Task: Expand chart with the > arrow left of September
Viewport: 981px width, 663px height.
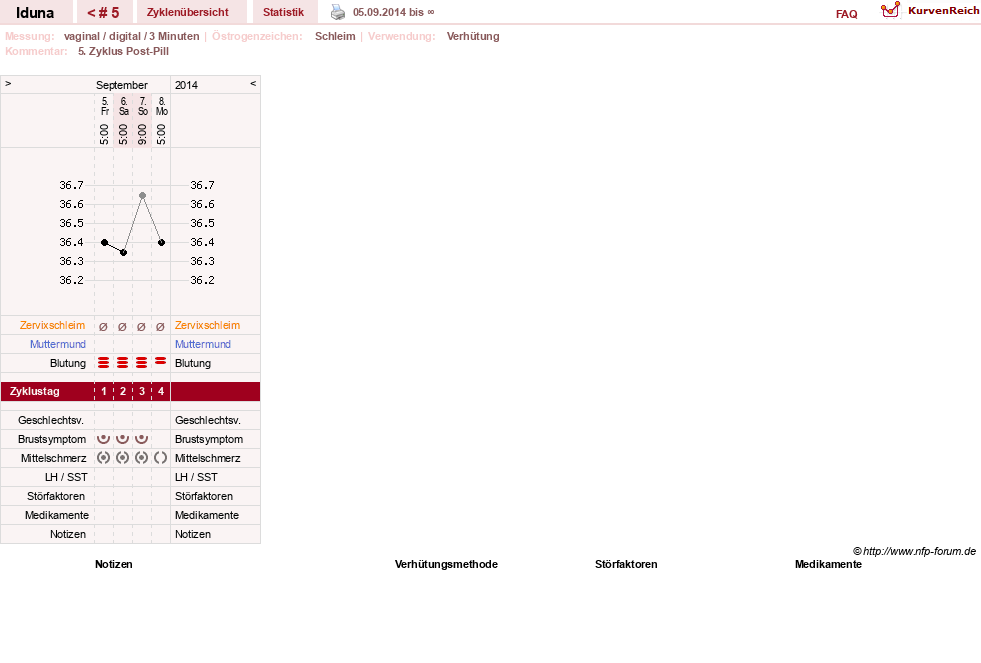Action: coord(8,83)
